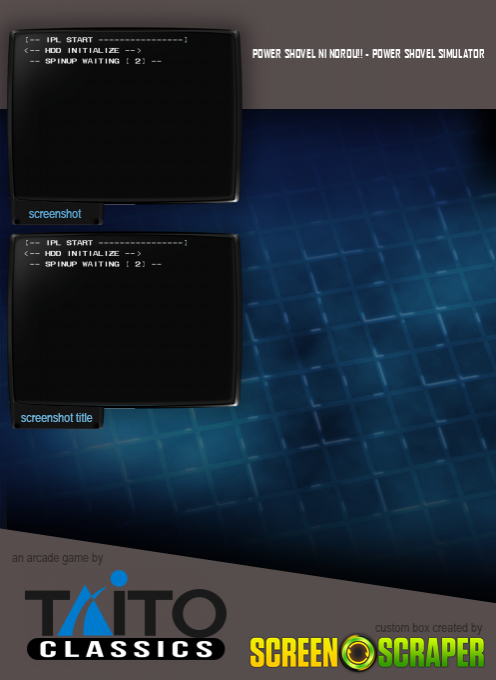Click the green SCRAPER word logo
The image size is (496, 680).
click(431, 653)
